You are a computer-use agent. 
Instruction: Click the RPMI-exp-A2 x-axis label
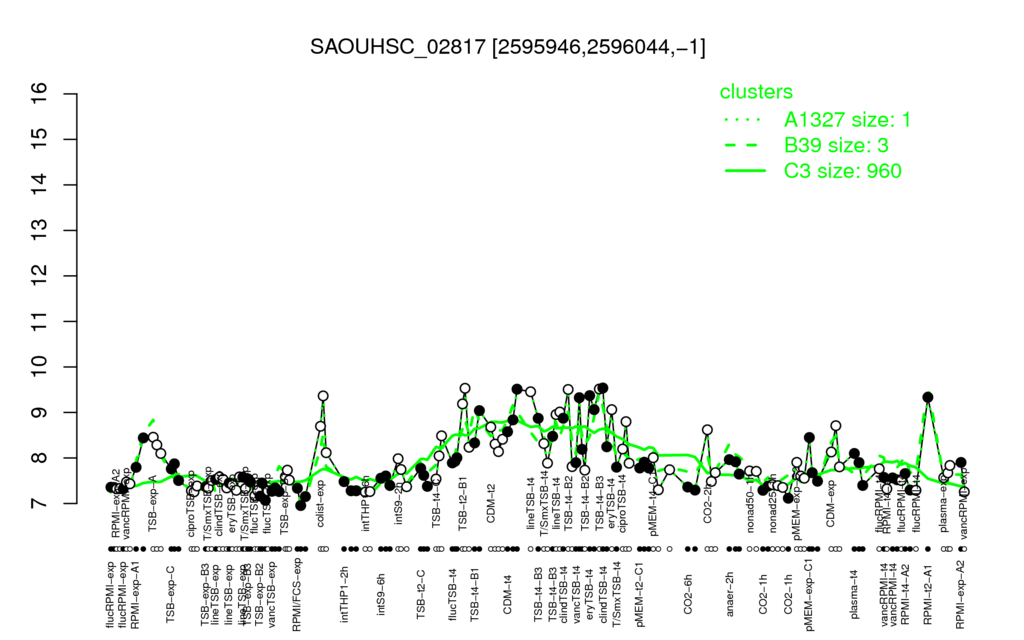[959, 594]
